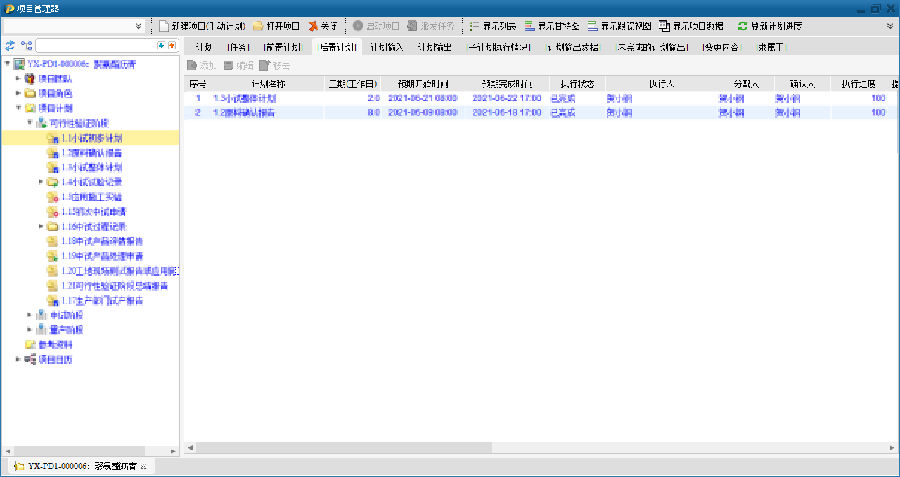Click the 显示跟踪视图 tracking view icon

pos(592,26)
